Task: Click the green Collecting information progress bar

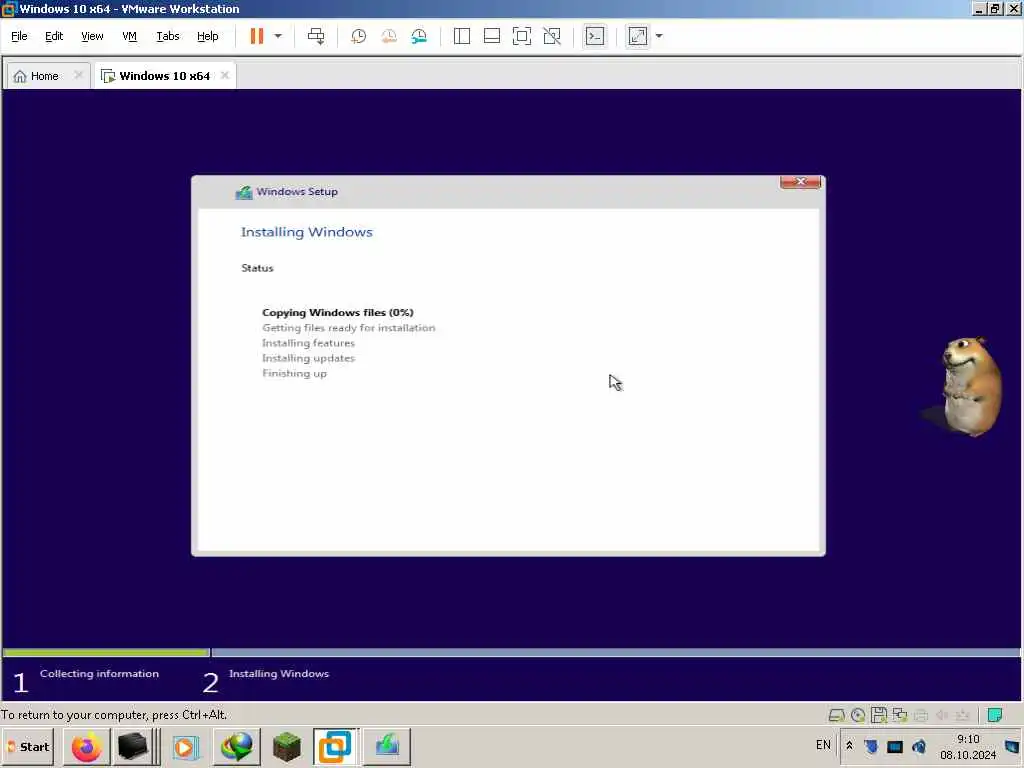Action: 106,652
